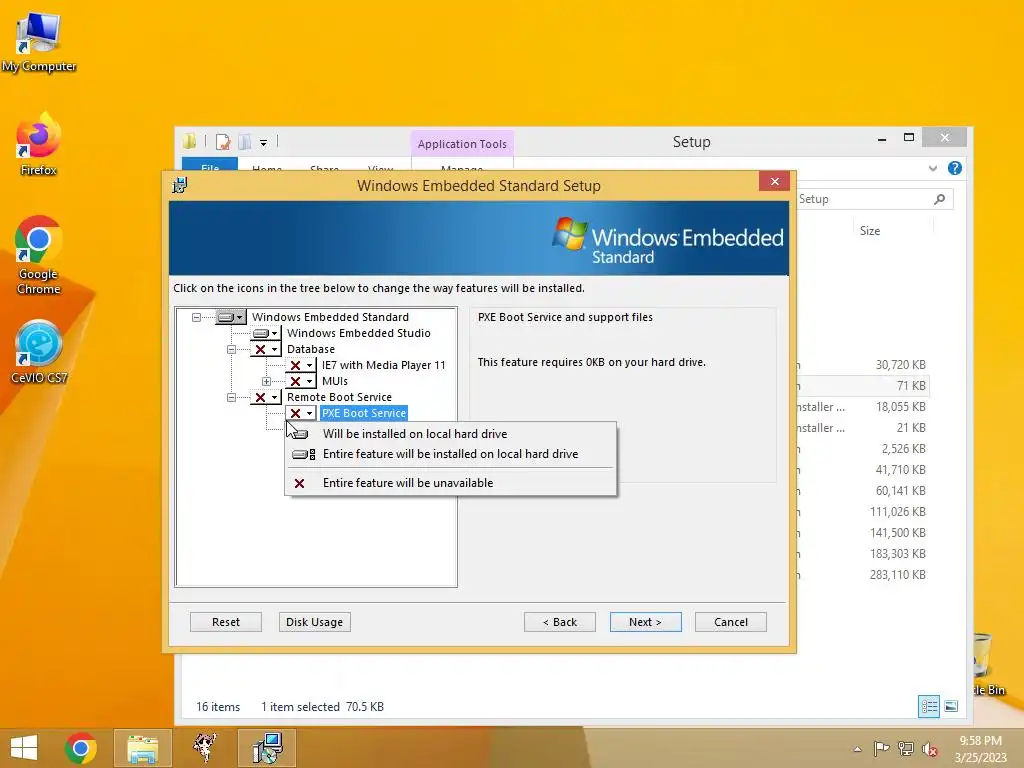The height and width of the screenshot is (768, 1024).
Task: Click the cartoon character taskbar icon
Action: click(205, 748)
